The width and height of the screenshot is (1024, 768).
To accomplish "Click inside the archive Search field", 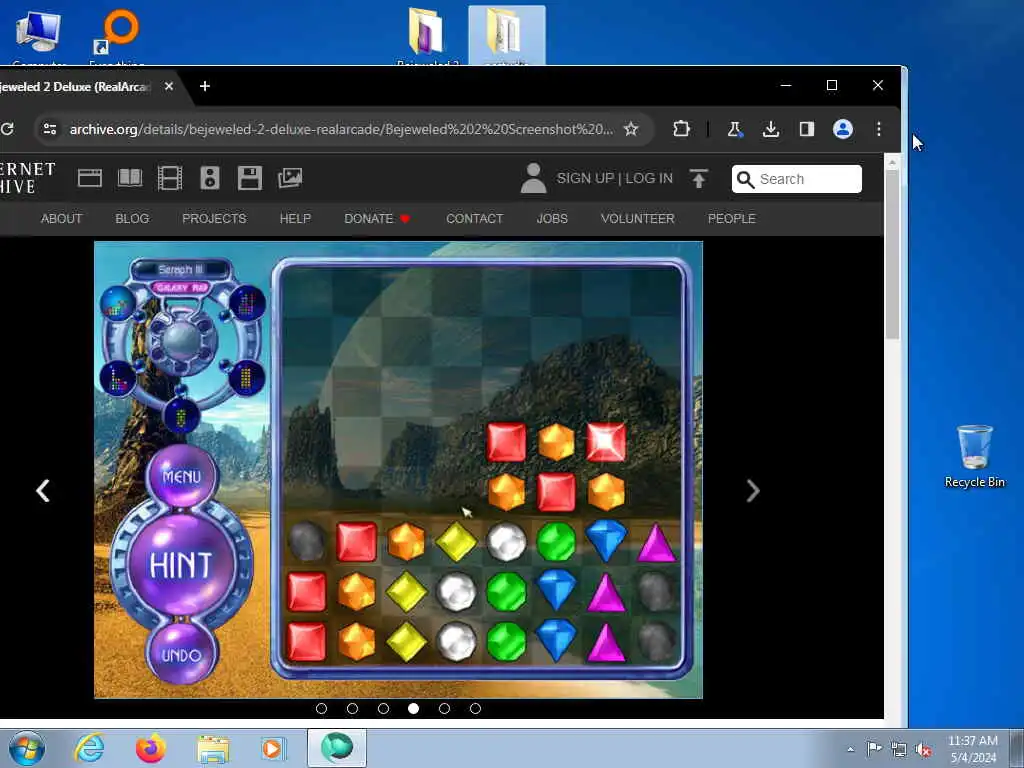I will 797,179.
